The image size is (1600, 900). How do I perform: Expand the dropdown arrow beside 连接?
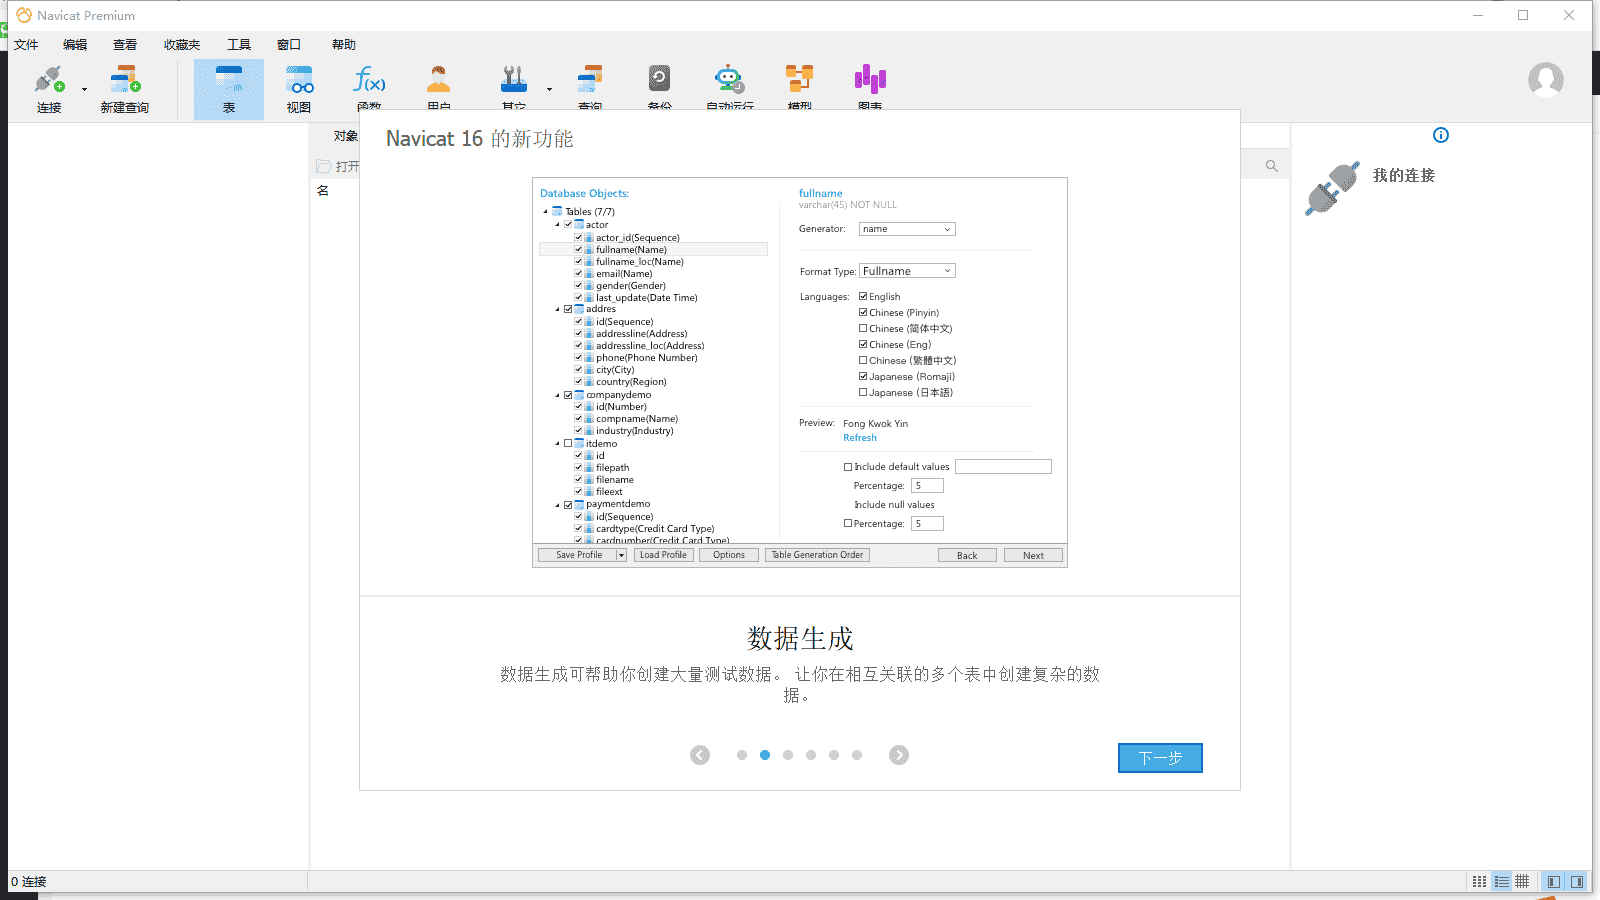(84, 90)
